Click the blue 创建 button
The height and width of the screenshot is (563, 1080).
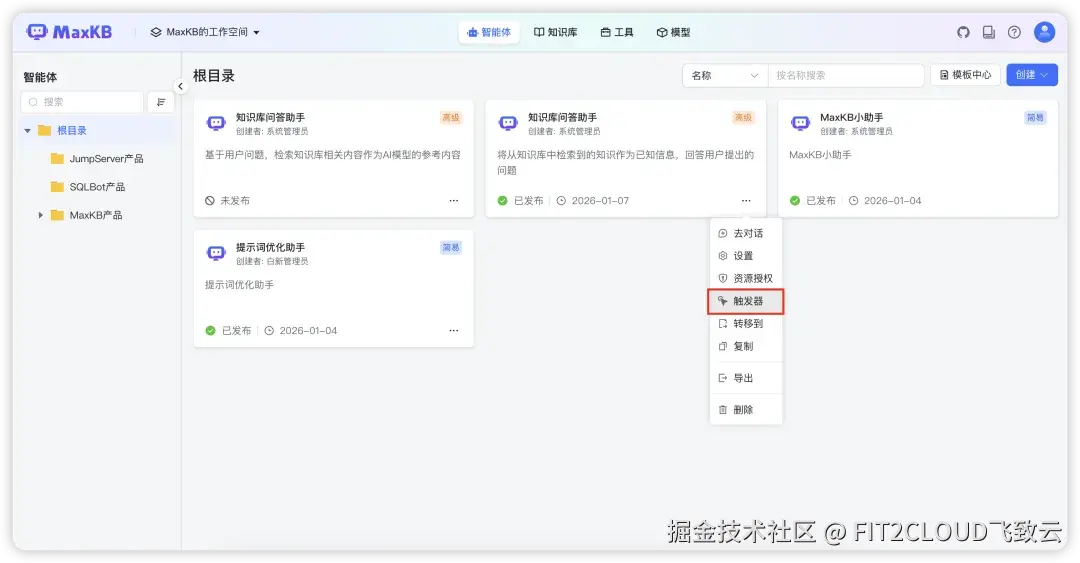coord(1031,74)
